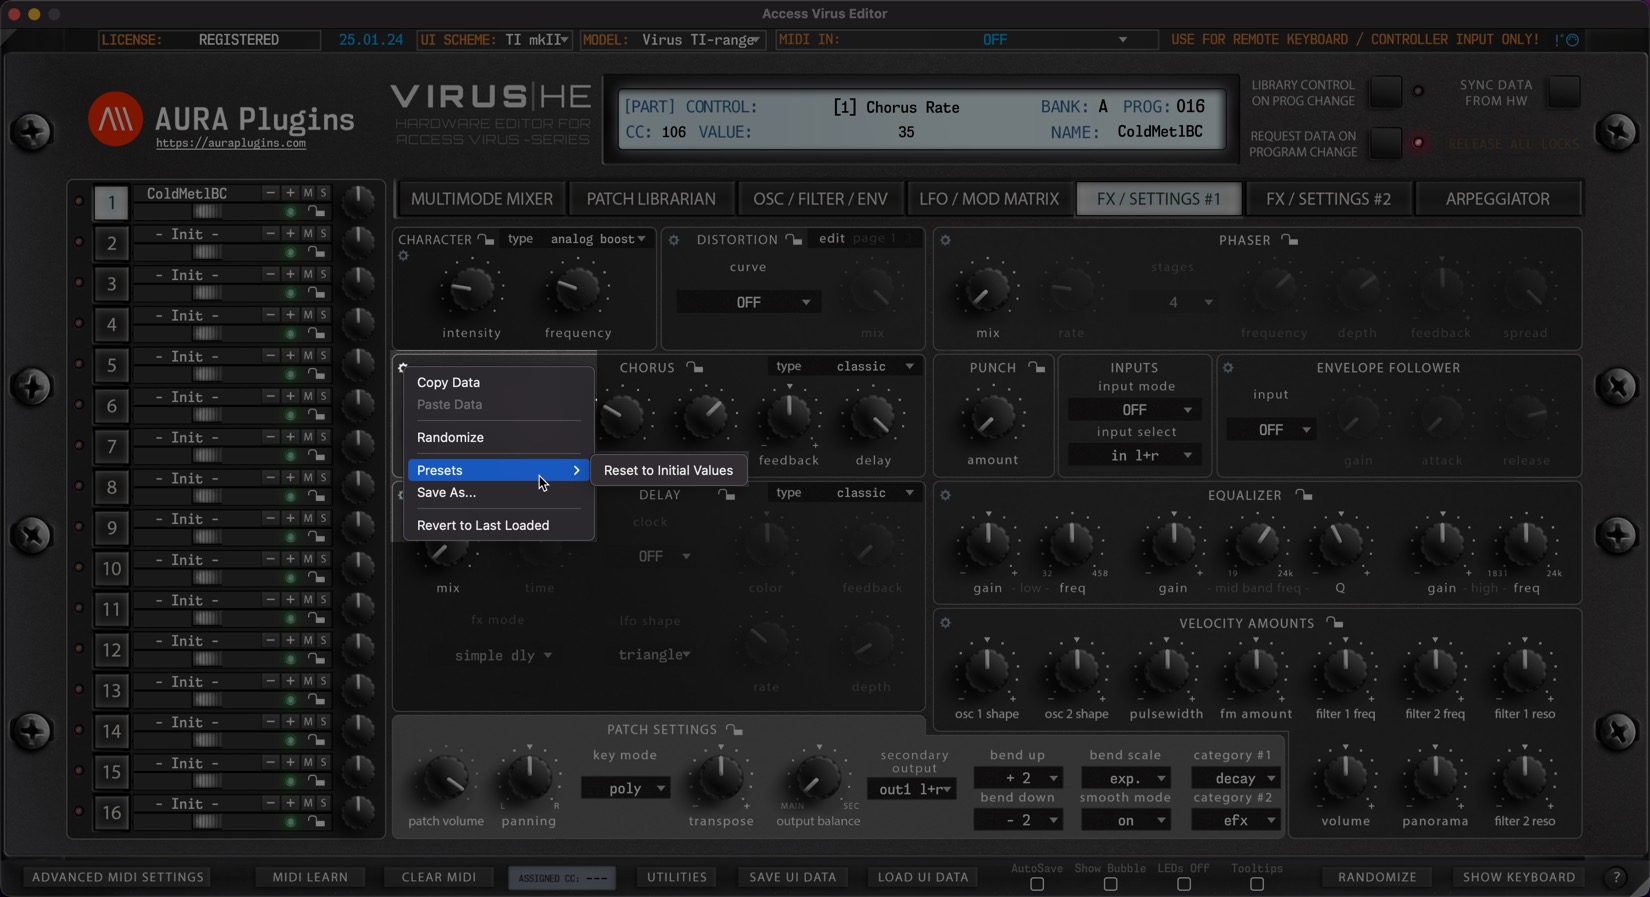Select part 5 in the part list

(111, 365)
